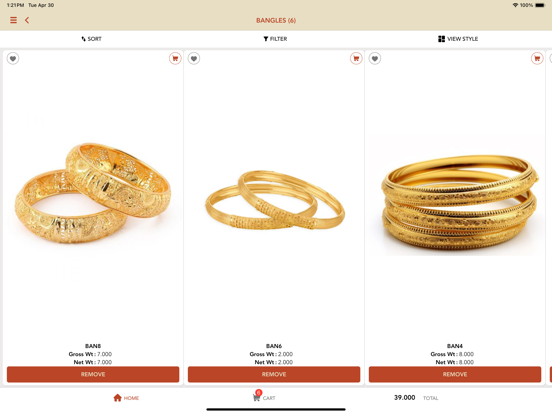Open the BAN4 bangle product image
The width and height of the screenshot is (552, 414).
[459, 204]
